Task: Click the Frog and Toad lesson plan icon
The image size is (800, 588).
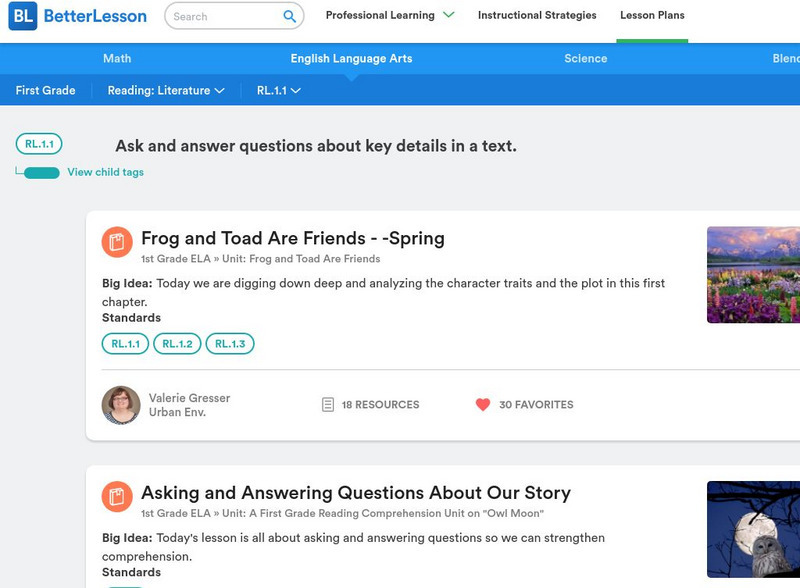Action: coord(117,242)
